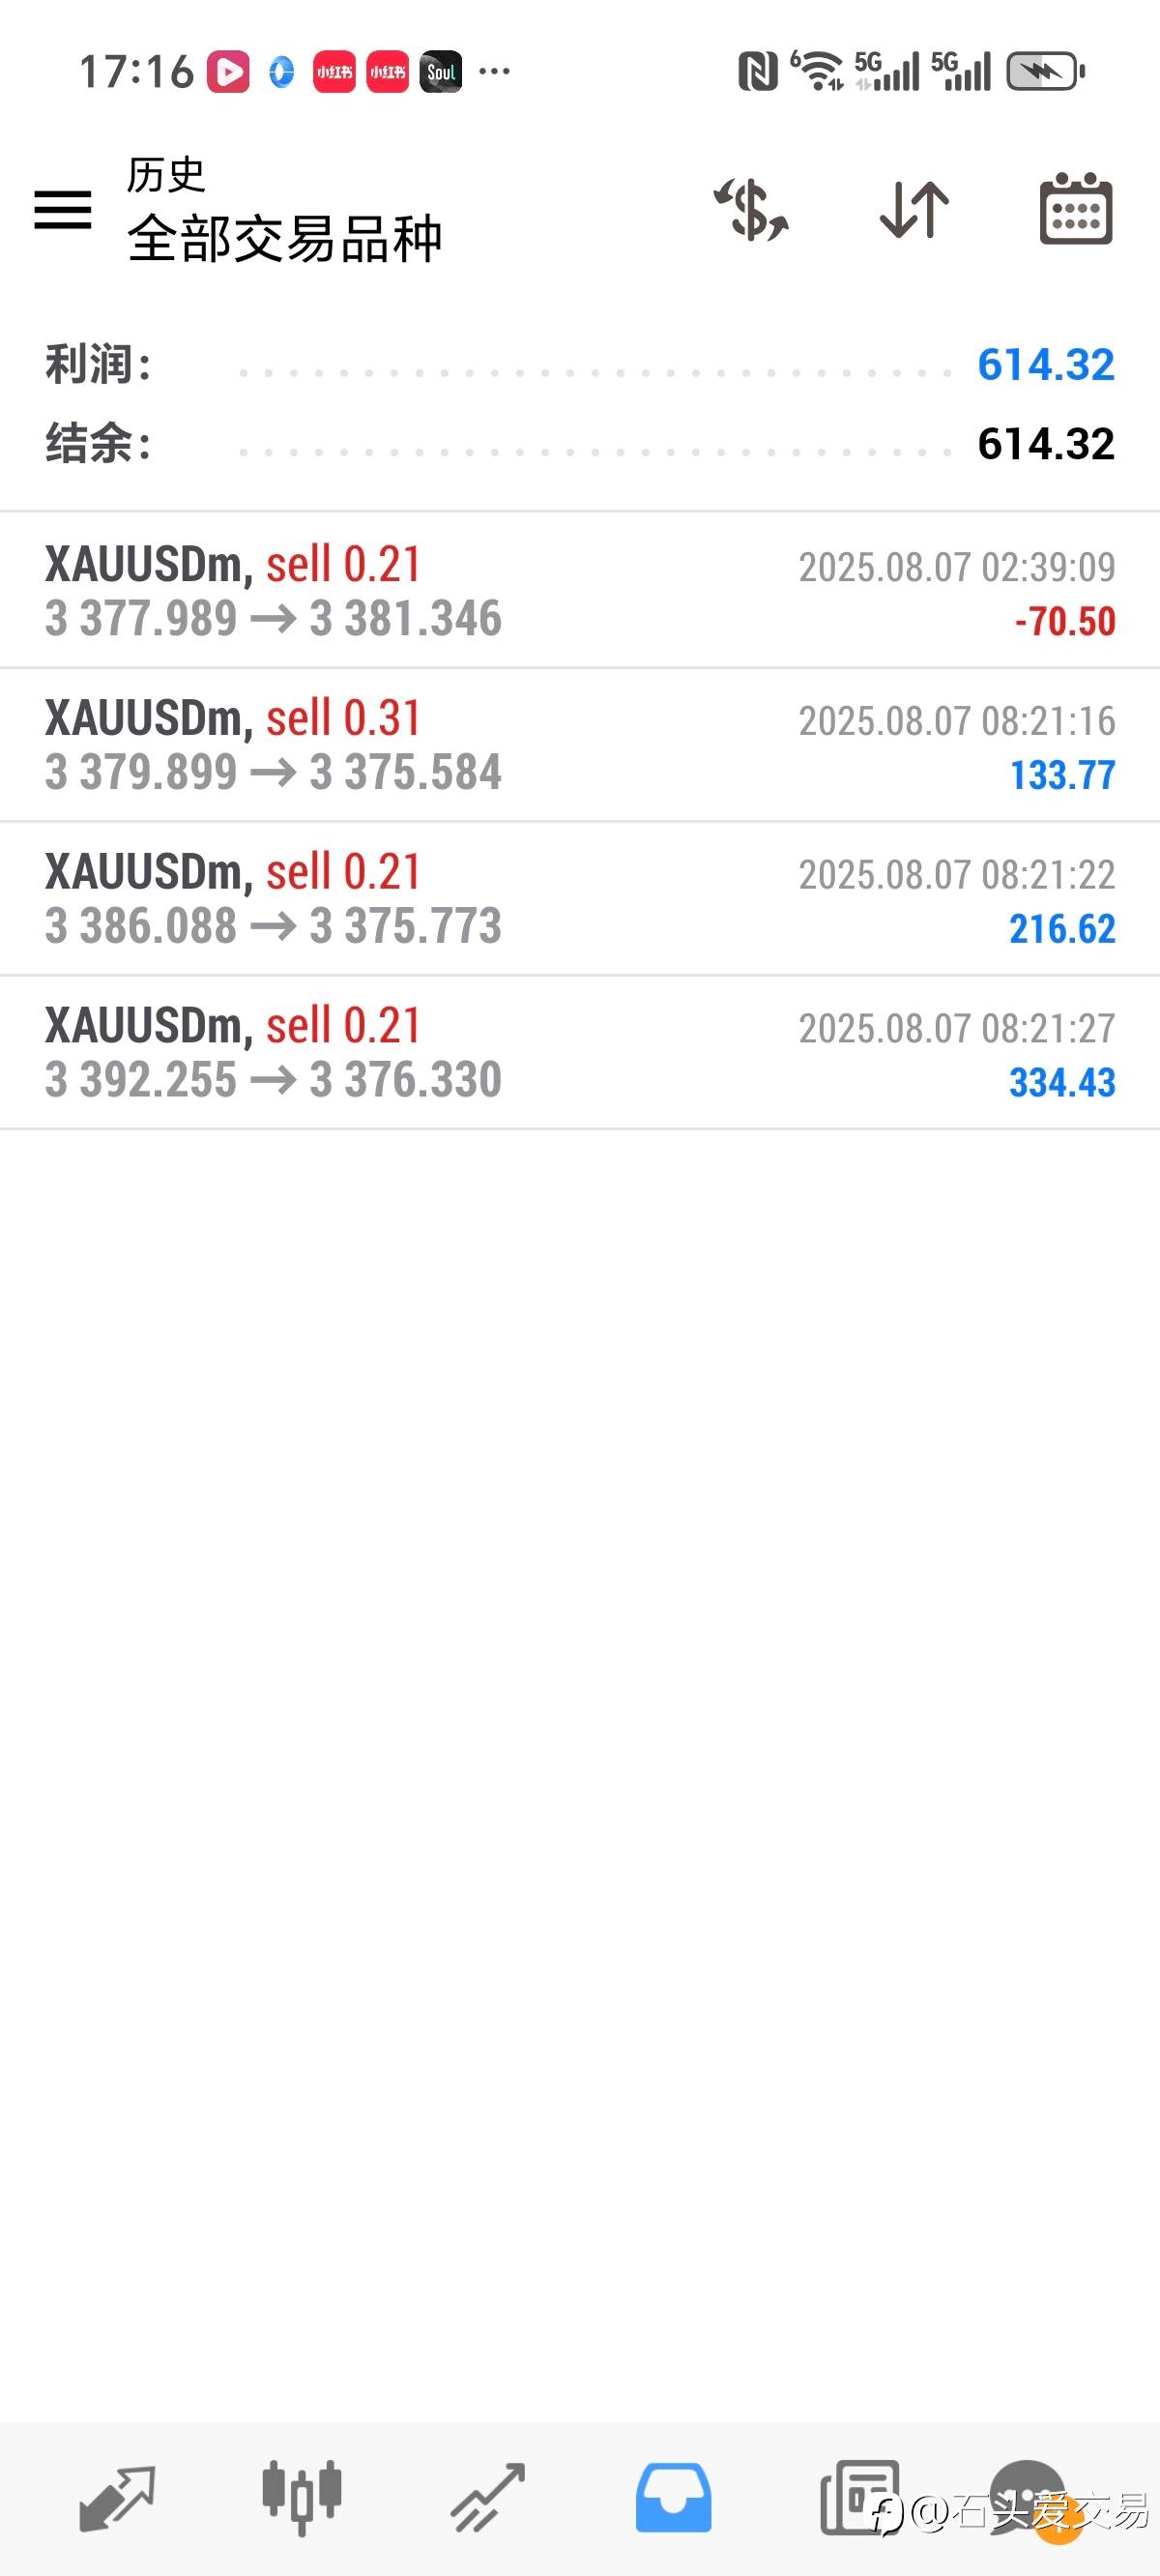Tap the timestamp 2025.08.07 08:21:27
Screen dimensions: 1160x2576
tap(956, 1028)
